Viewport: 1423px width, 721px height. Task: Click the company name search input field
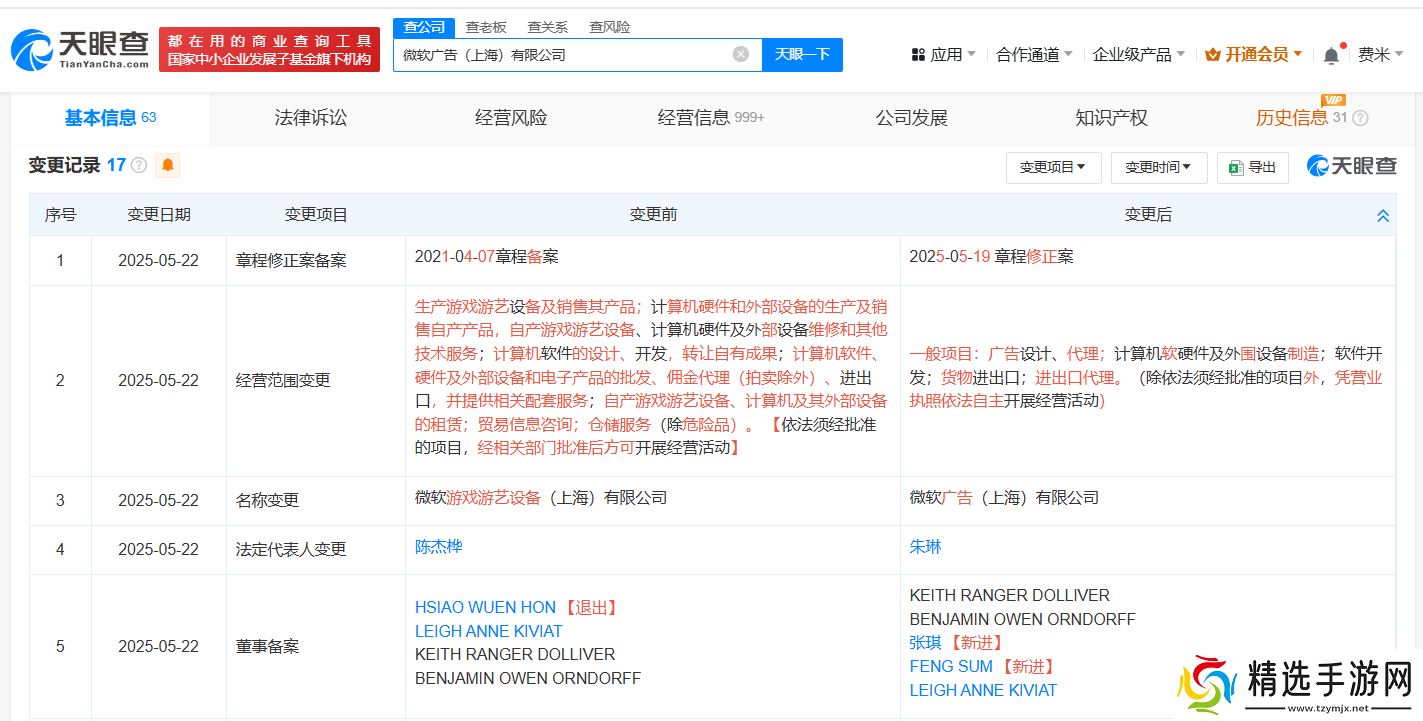560,54
